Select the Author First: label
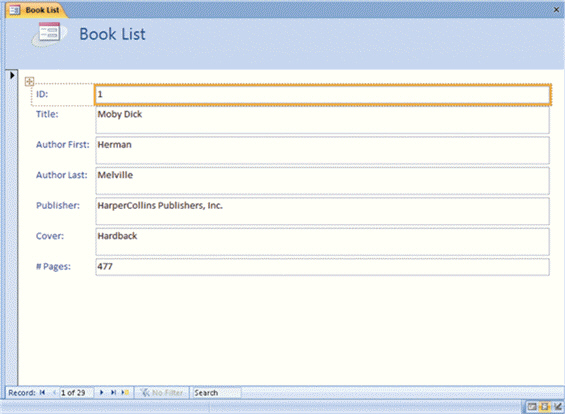Image resolution: width=565 pixels, height=414 pixels. 63,144
